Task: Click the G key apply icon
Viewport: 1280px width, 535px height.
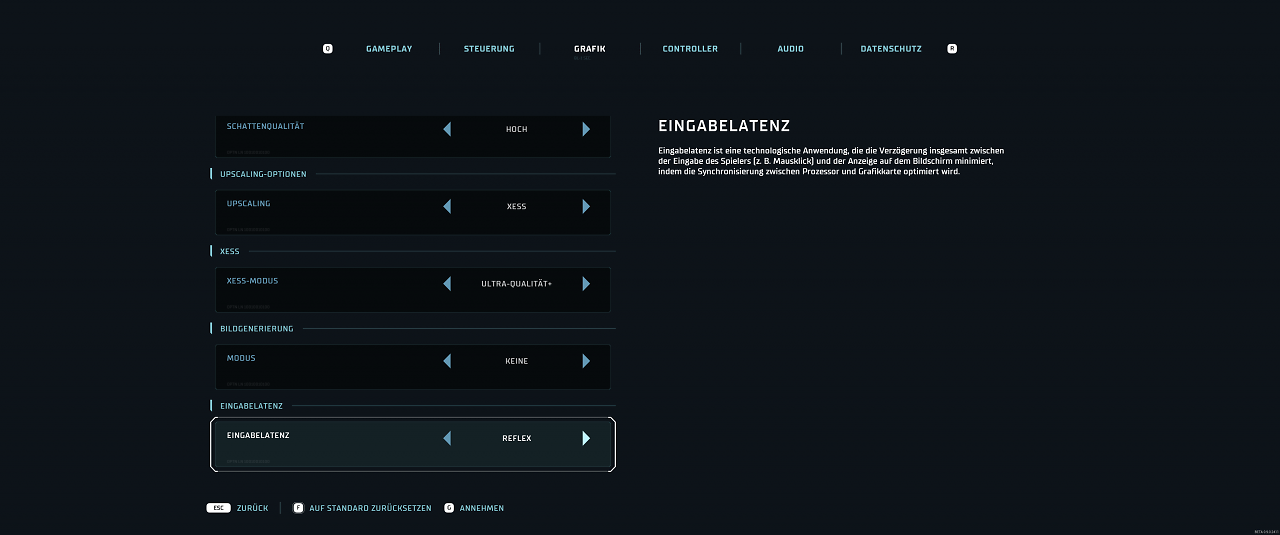Action: pyautogui.click(x=449, y=508)
